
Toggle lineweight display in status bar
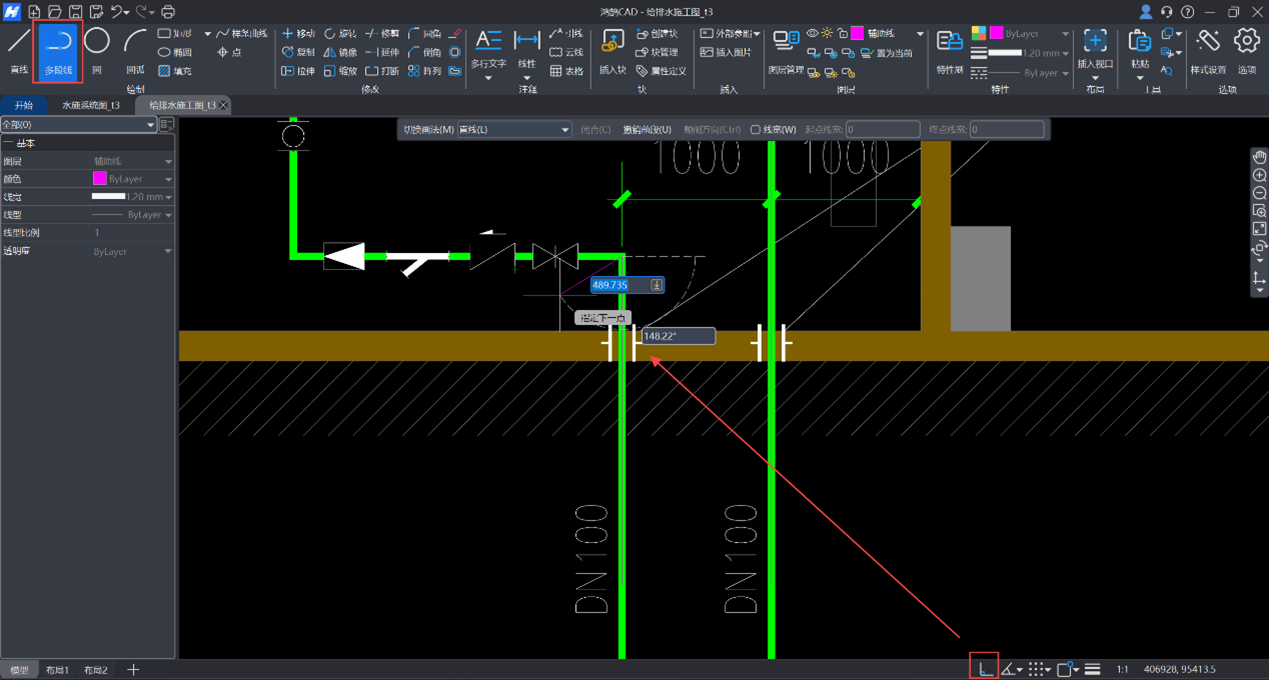tap(1092, 669)
